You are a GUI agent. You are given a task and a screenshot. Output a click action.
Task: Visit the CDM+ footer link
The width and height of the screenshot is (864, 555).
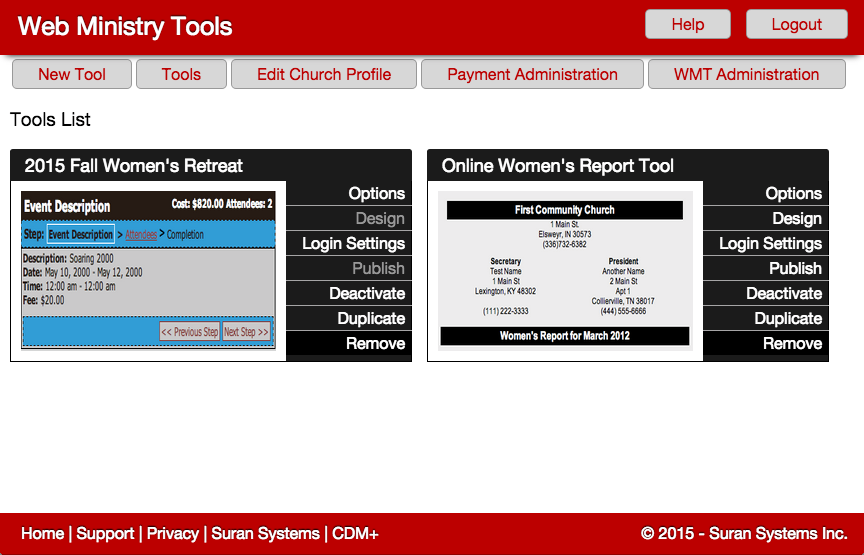[x=355, y=534]
